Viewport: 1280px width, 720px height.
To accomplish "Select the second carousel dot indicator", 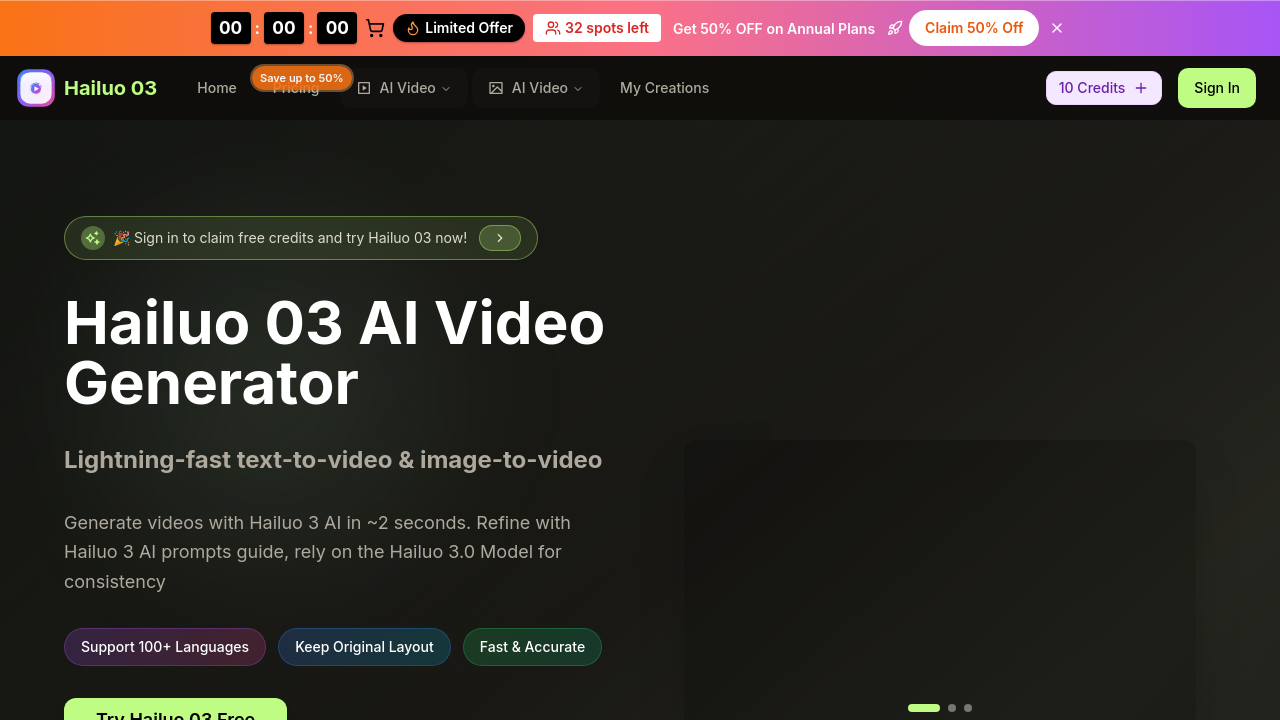I will (952, 708).
